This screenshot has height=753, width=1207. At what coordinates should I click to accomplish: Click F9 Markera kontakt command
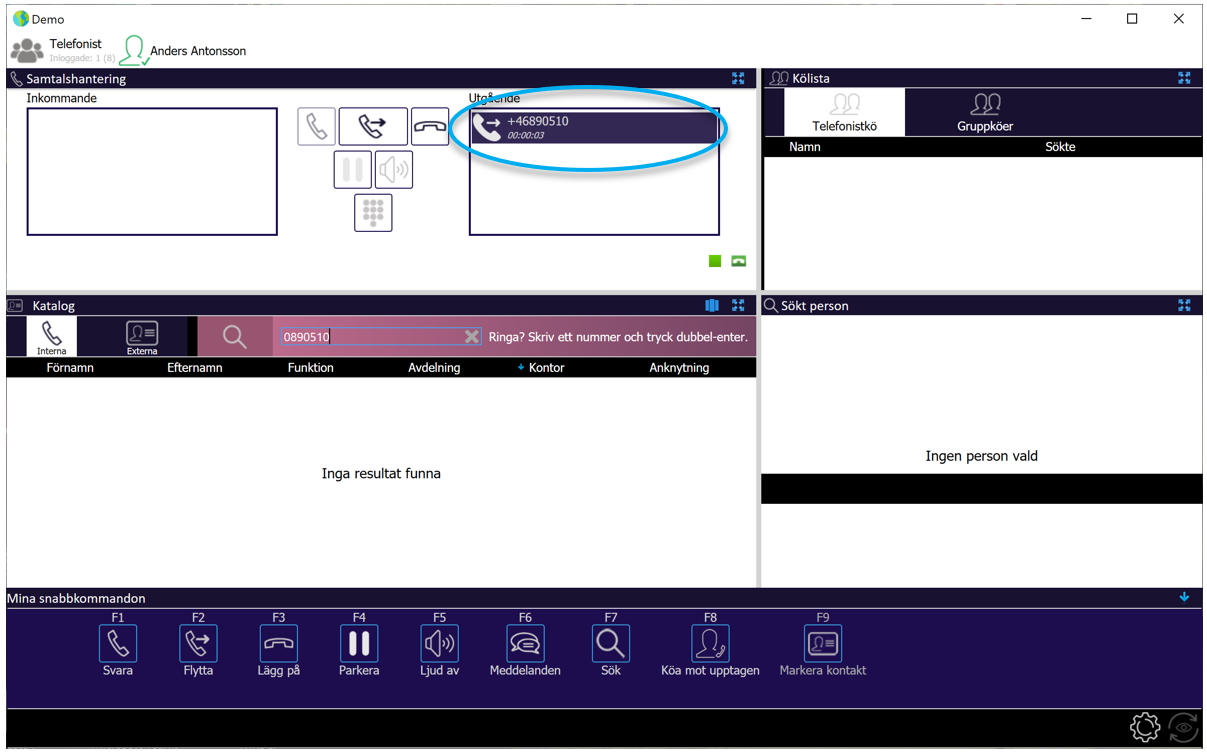point(823,644)
